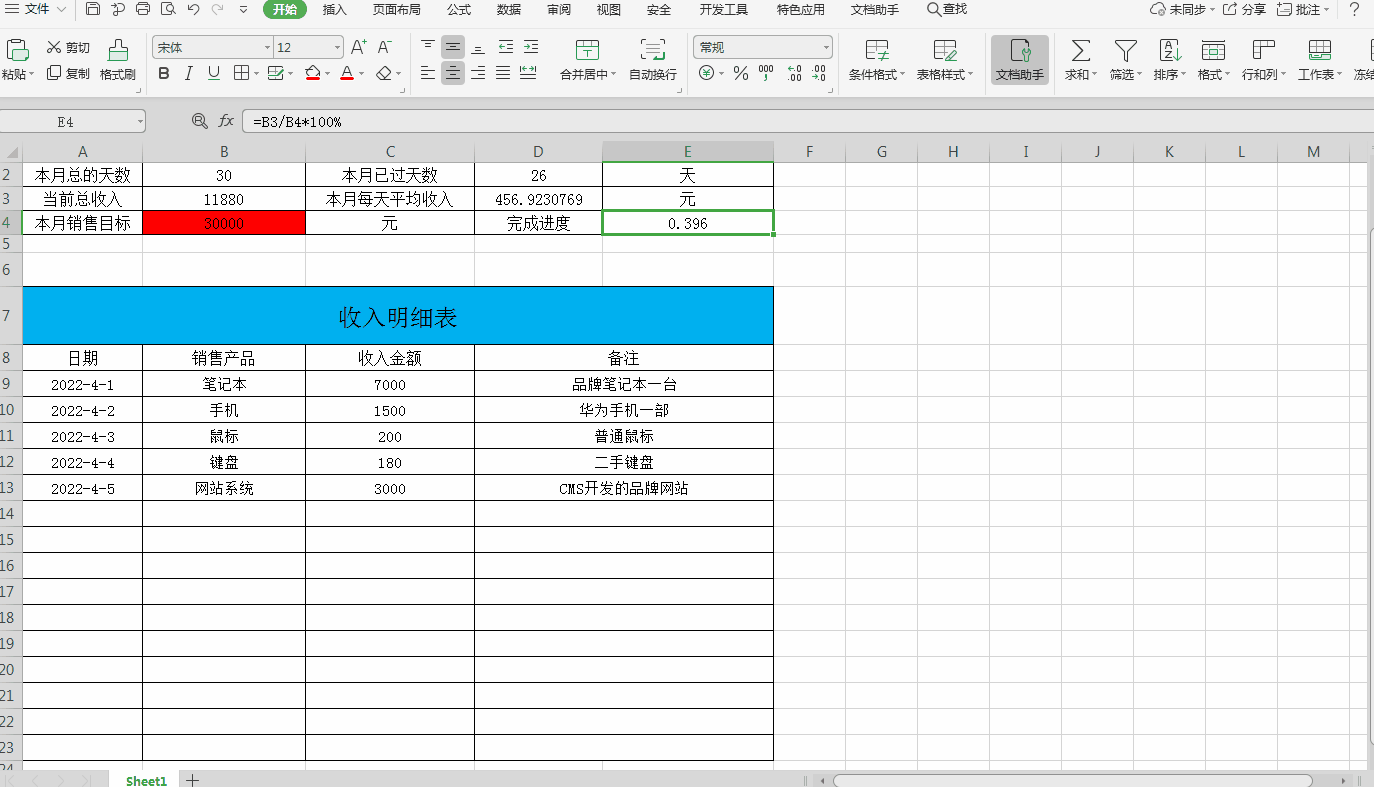1374x787 pixels.
Task: Expand the File (文件) menu arrow
Action: [62, 9]
